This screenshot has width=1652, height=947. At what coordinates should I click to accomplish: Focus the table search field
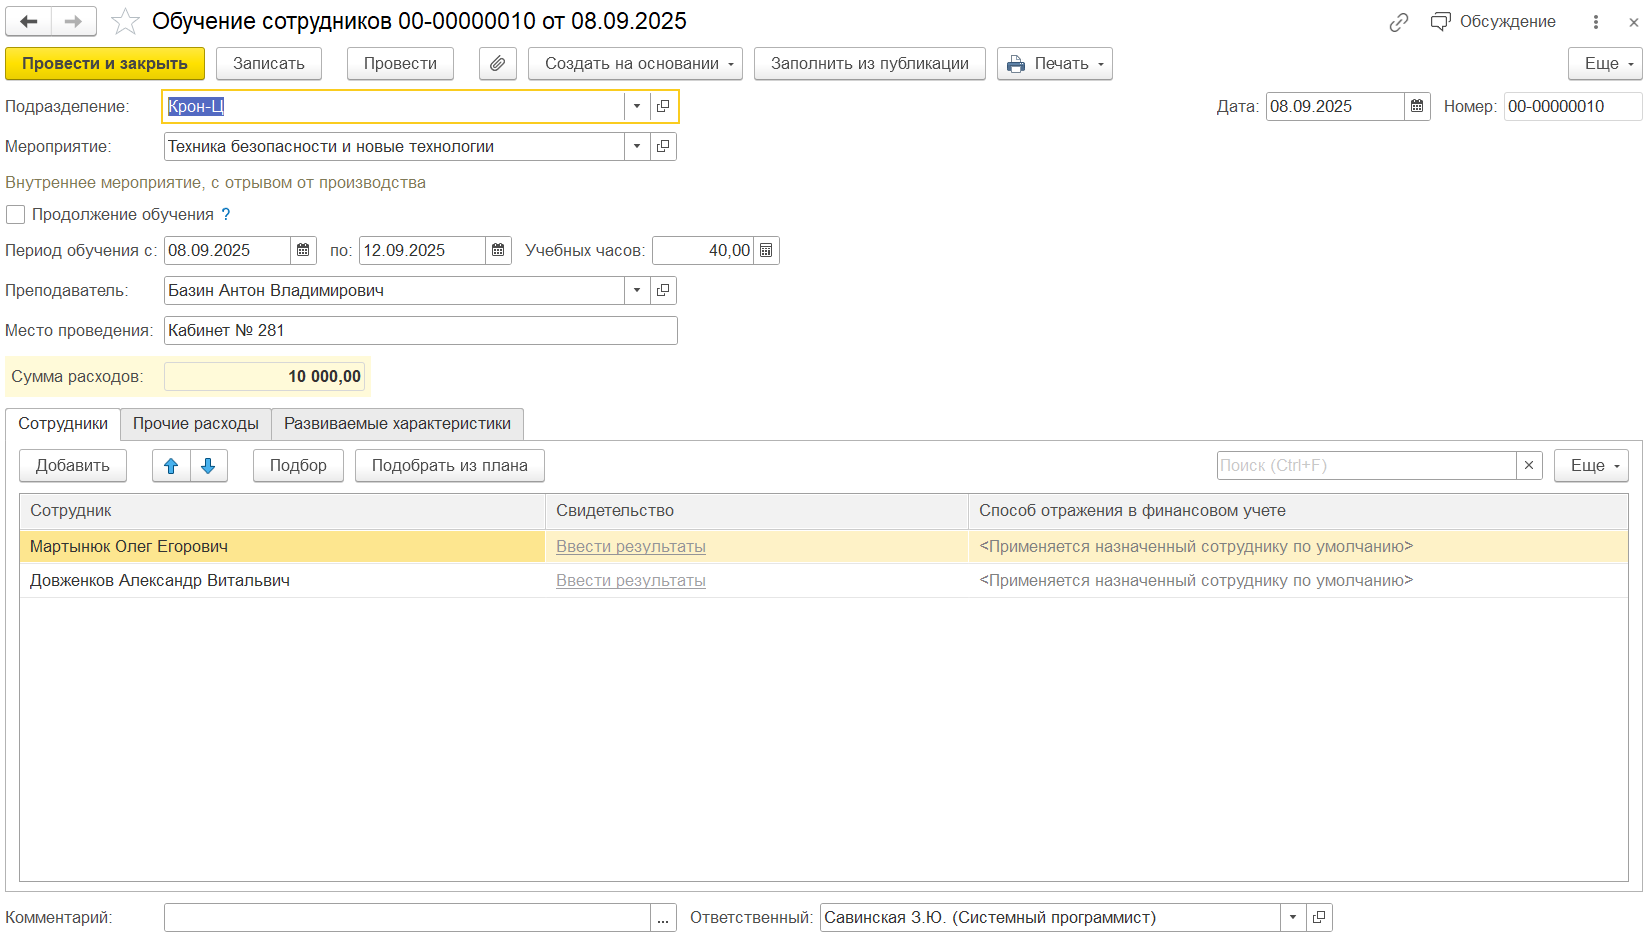point(1366,466)
